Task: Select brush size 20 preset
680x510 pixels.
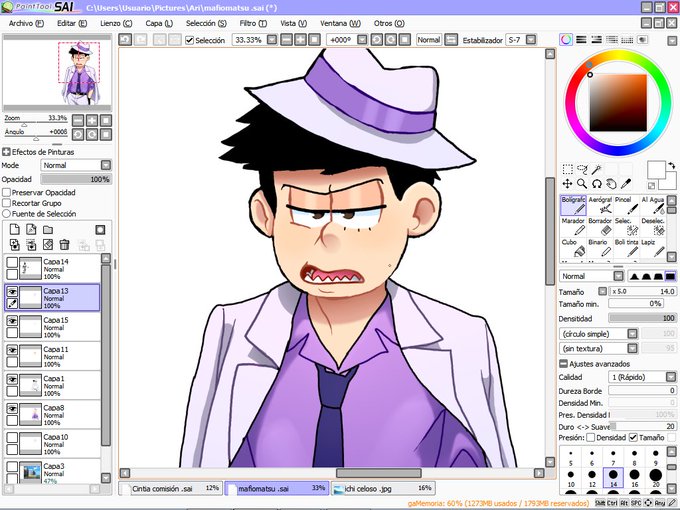Action: pyautogui.click(x=656, y=478)
